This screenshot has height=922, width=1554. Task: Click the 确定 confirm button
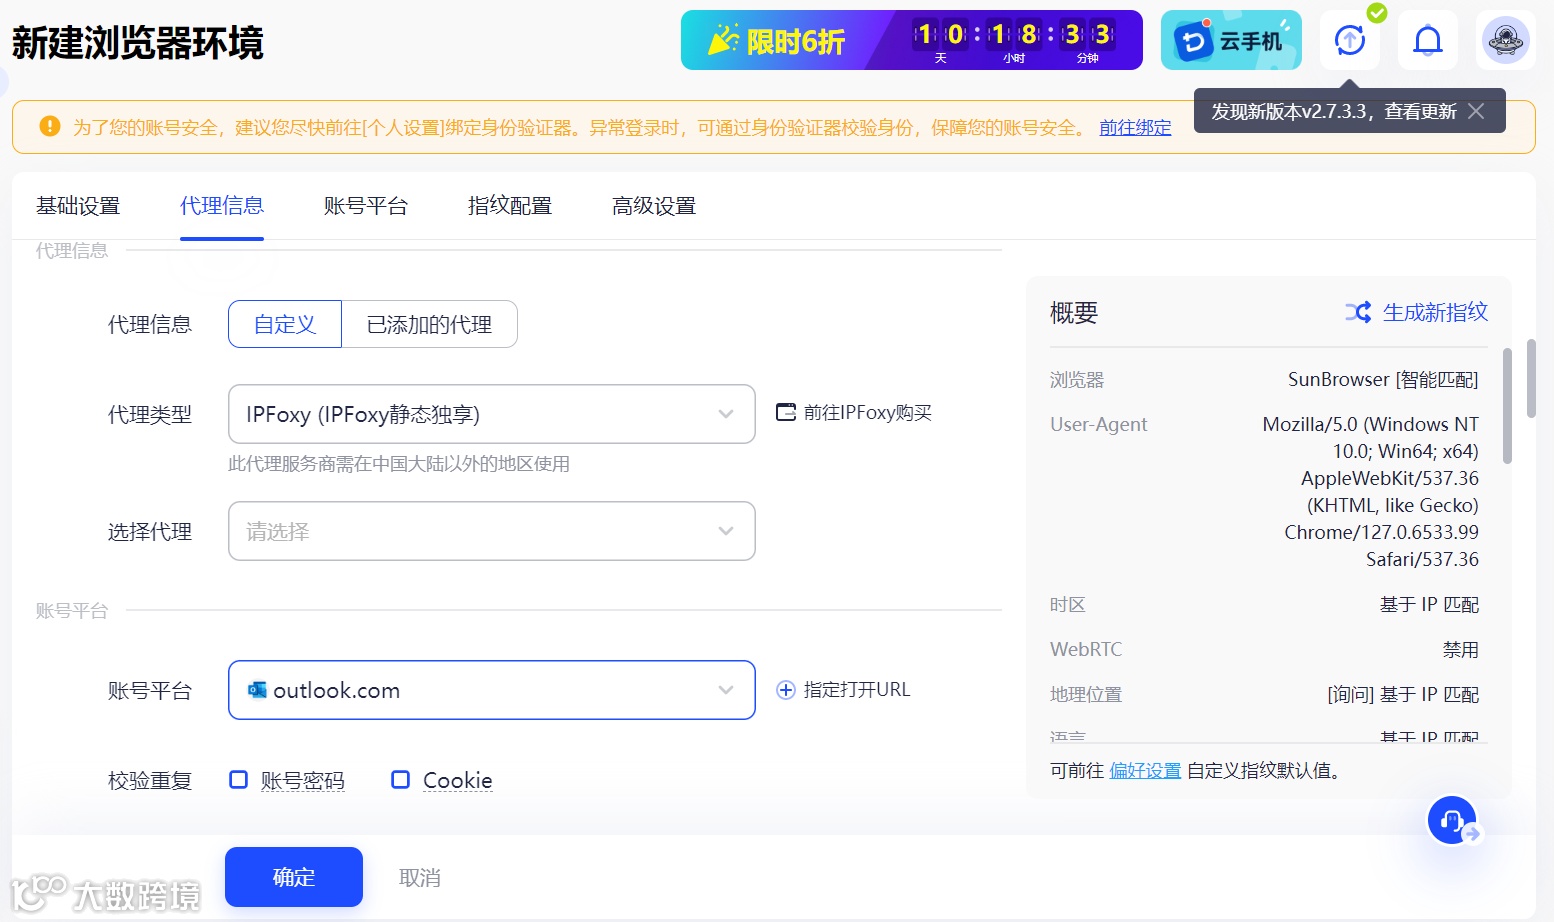click(294, 877)
